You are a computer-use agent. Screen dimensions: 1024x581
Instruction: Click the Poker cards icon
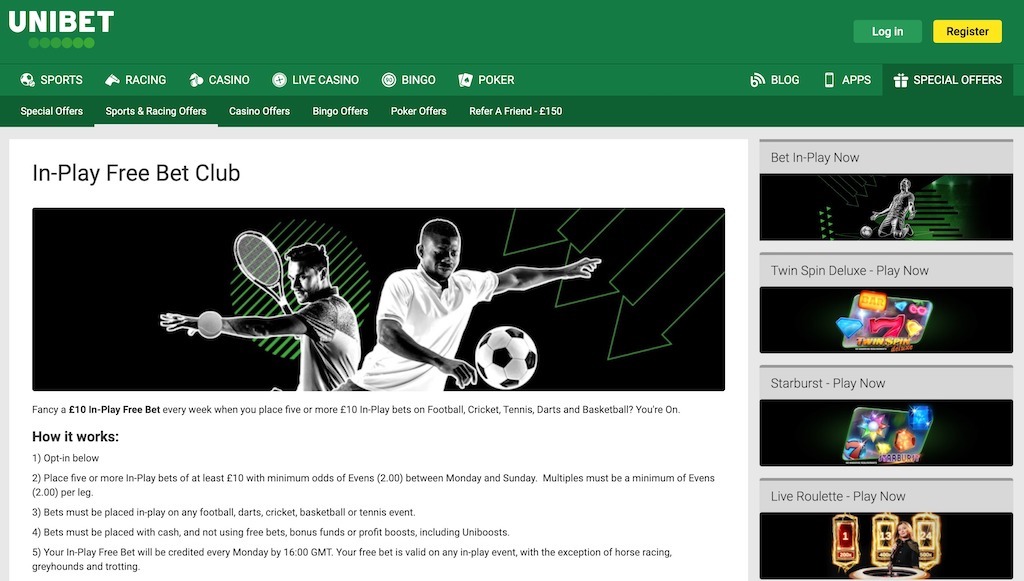(465, 80)
